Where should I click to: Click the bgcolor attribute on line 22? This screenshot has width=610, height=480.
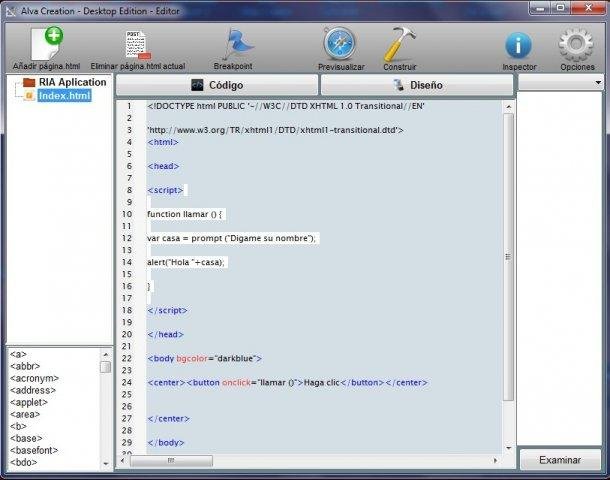pos(192,359)
